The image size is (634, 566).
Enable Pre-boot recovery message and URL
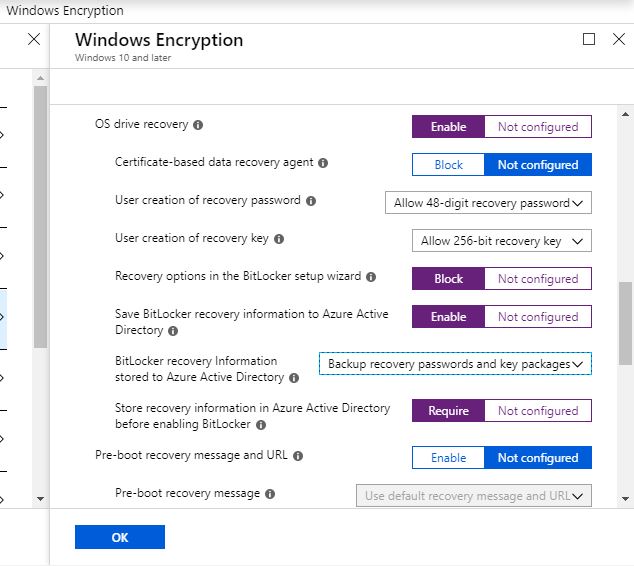coord(448,458)
